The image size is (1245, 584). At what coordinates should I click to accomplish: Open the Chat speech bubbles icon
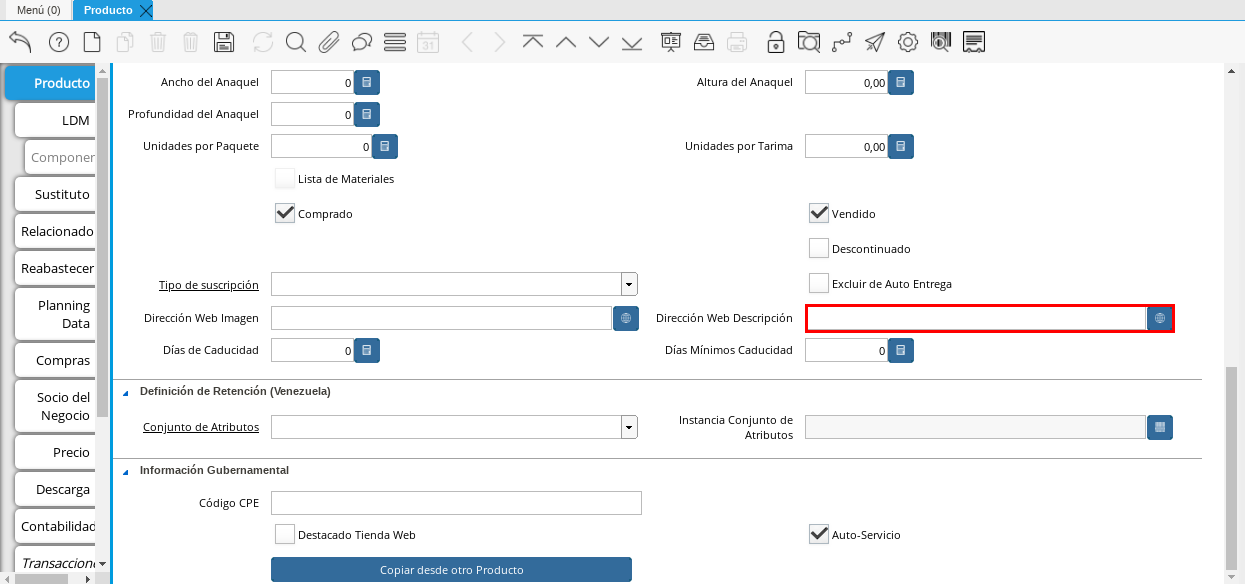click(x=362, y=42)
